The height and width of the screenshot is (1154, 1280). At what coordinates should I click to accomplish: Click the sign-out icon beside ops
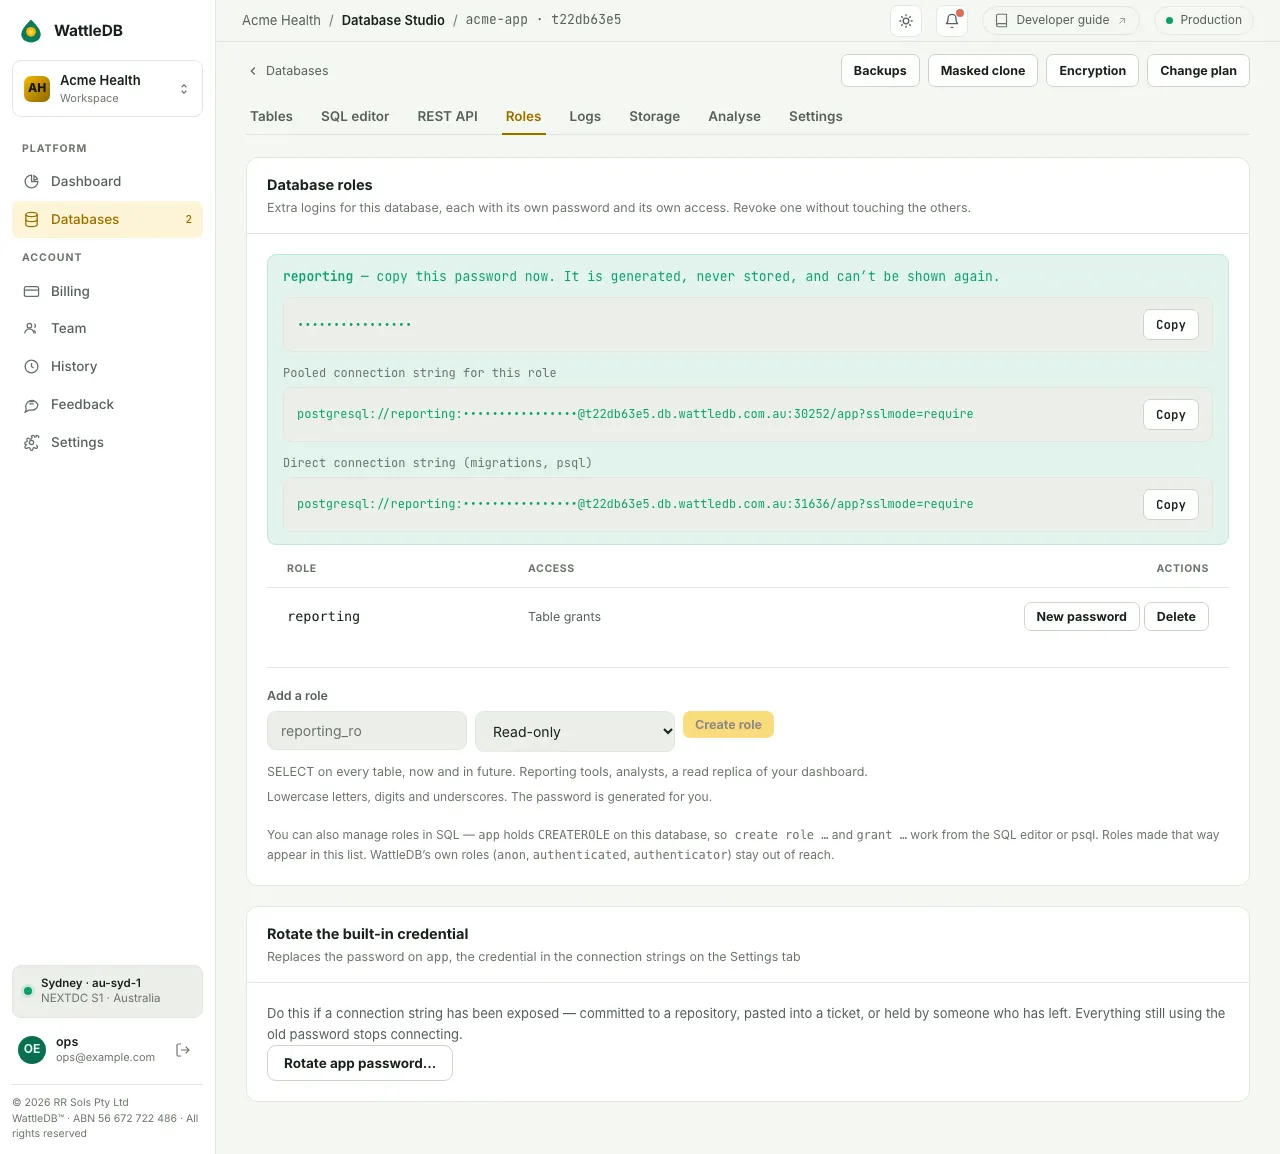click(183, 1050)
